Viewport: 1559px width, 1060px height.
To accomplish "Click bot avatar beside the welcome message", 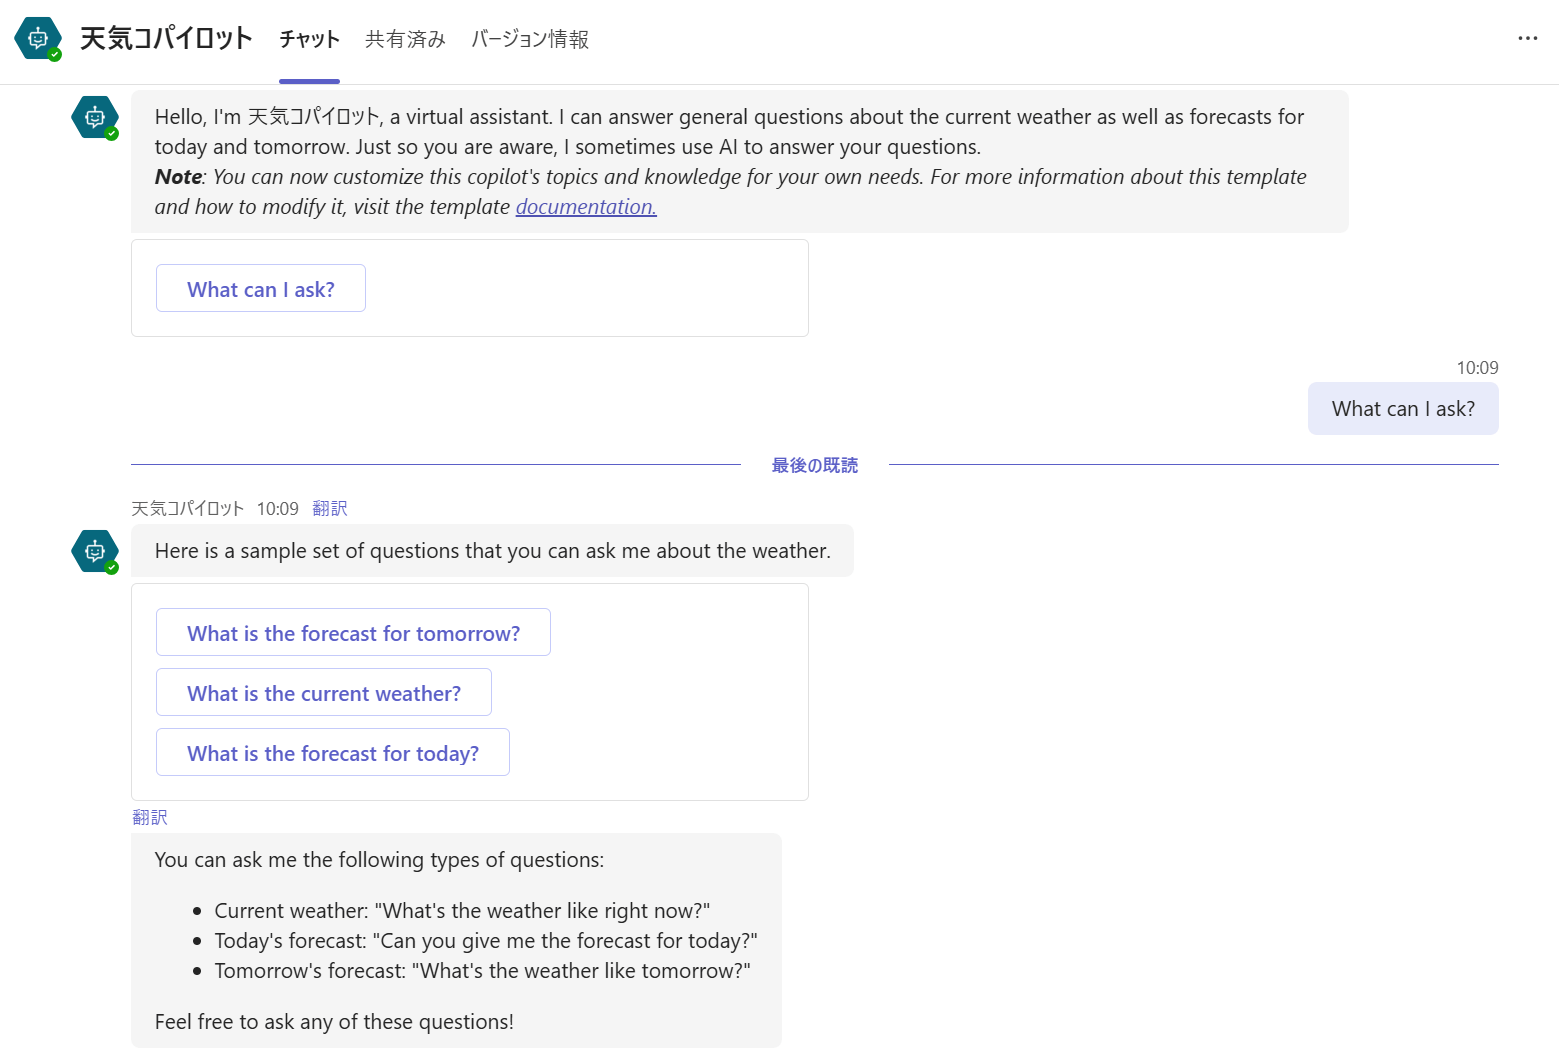I will coord(95,117).
